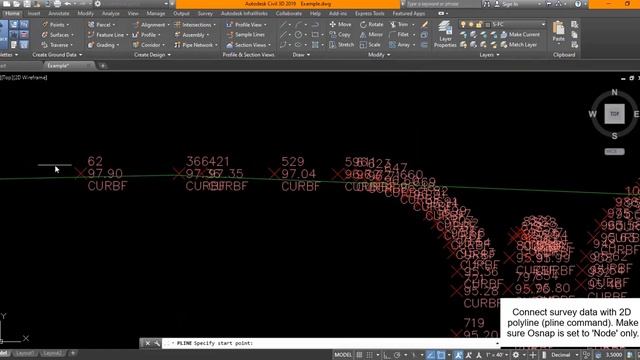Screen dimensions: 640x360
Task: Select the Copy tool
Action: click(x=340, y=35)
